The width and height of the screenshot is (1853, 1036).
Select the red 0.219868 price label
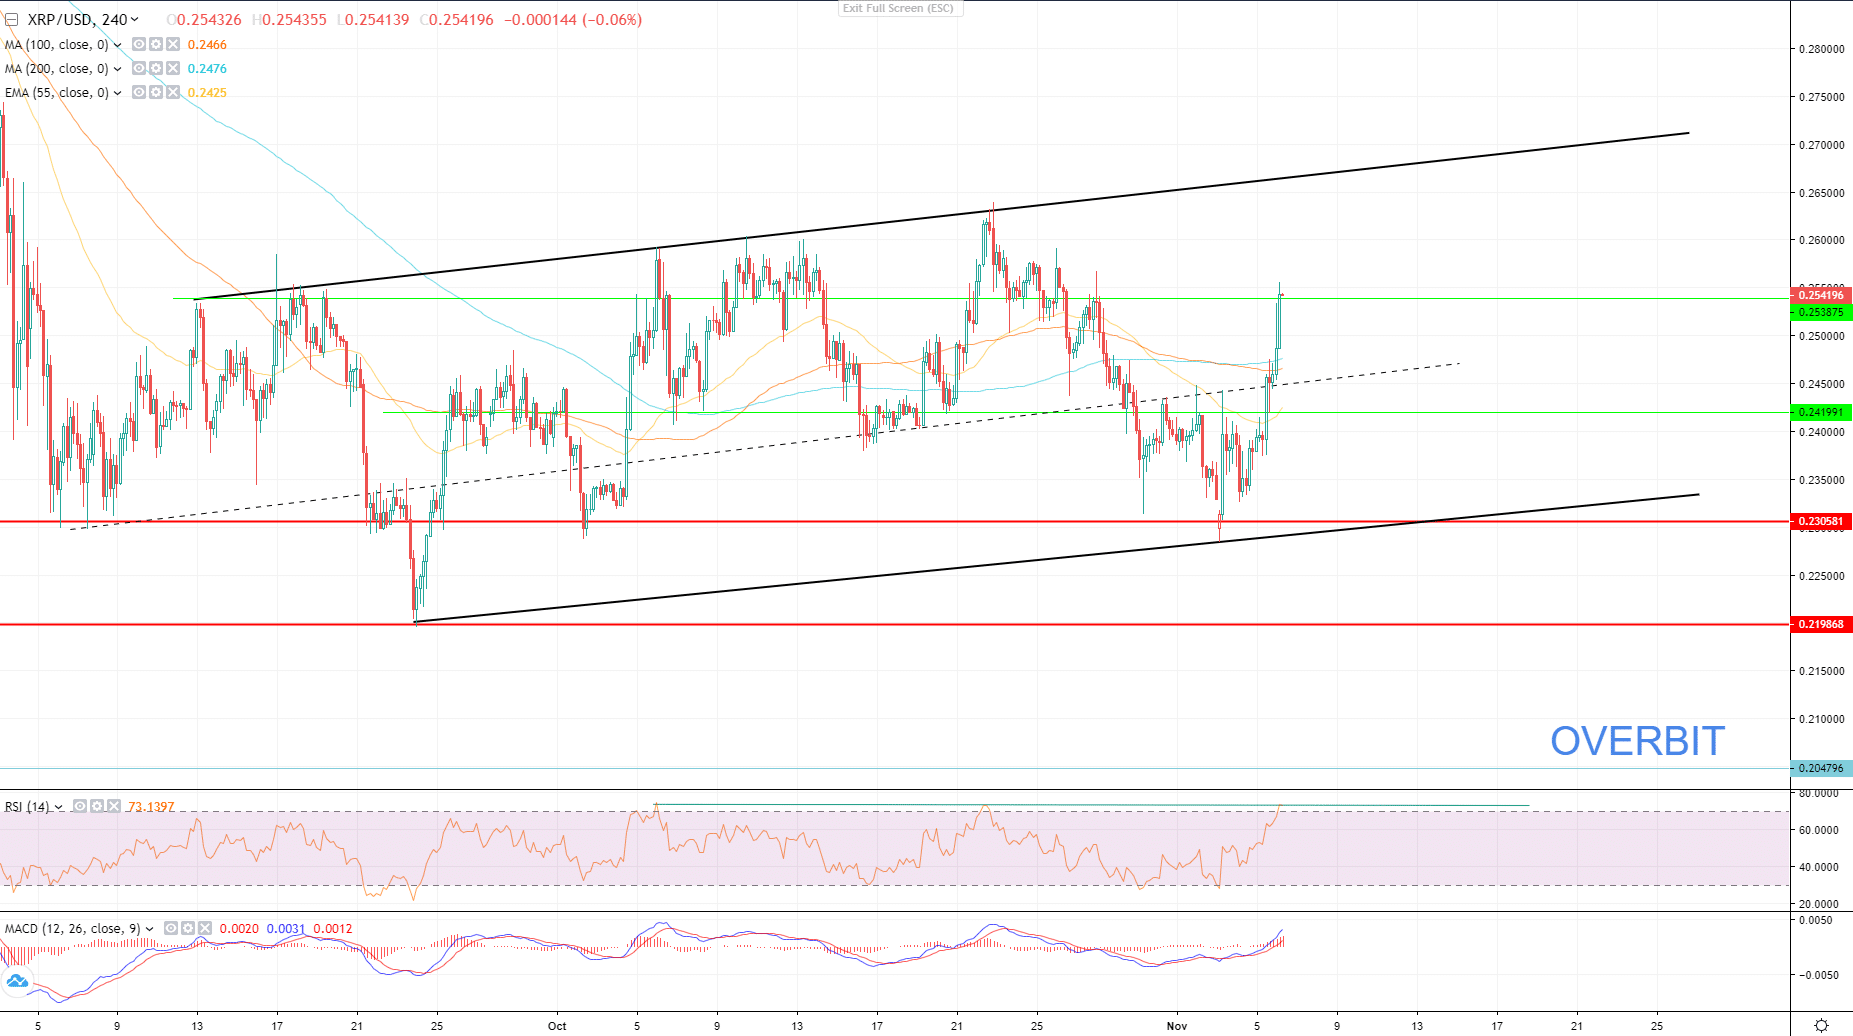point(1821,624)
